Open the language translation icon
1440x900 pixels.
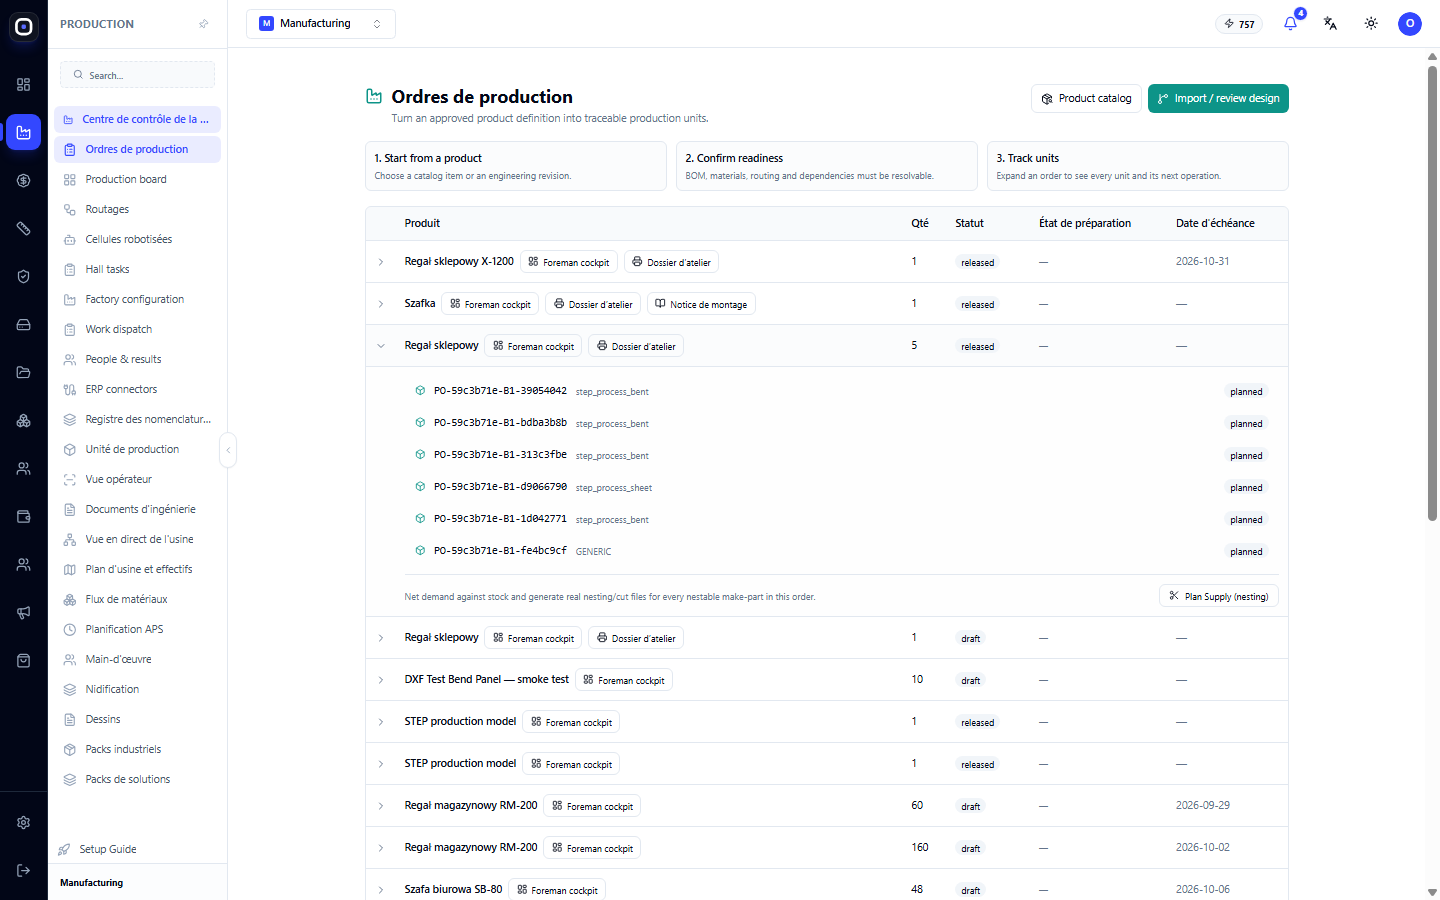click(1330, 24)
